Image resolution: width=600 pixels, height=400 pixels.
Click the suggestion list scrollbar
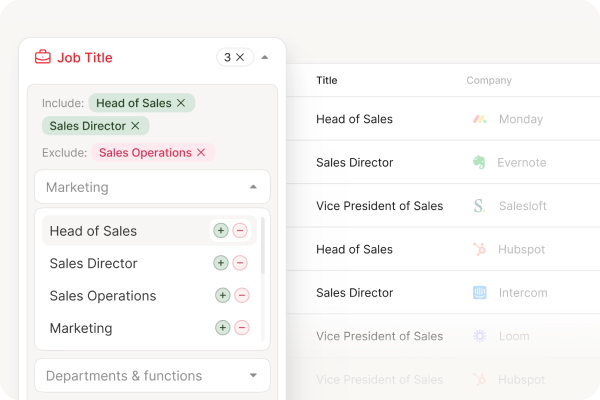(x=262, y=246)
